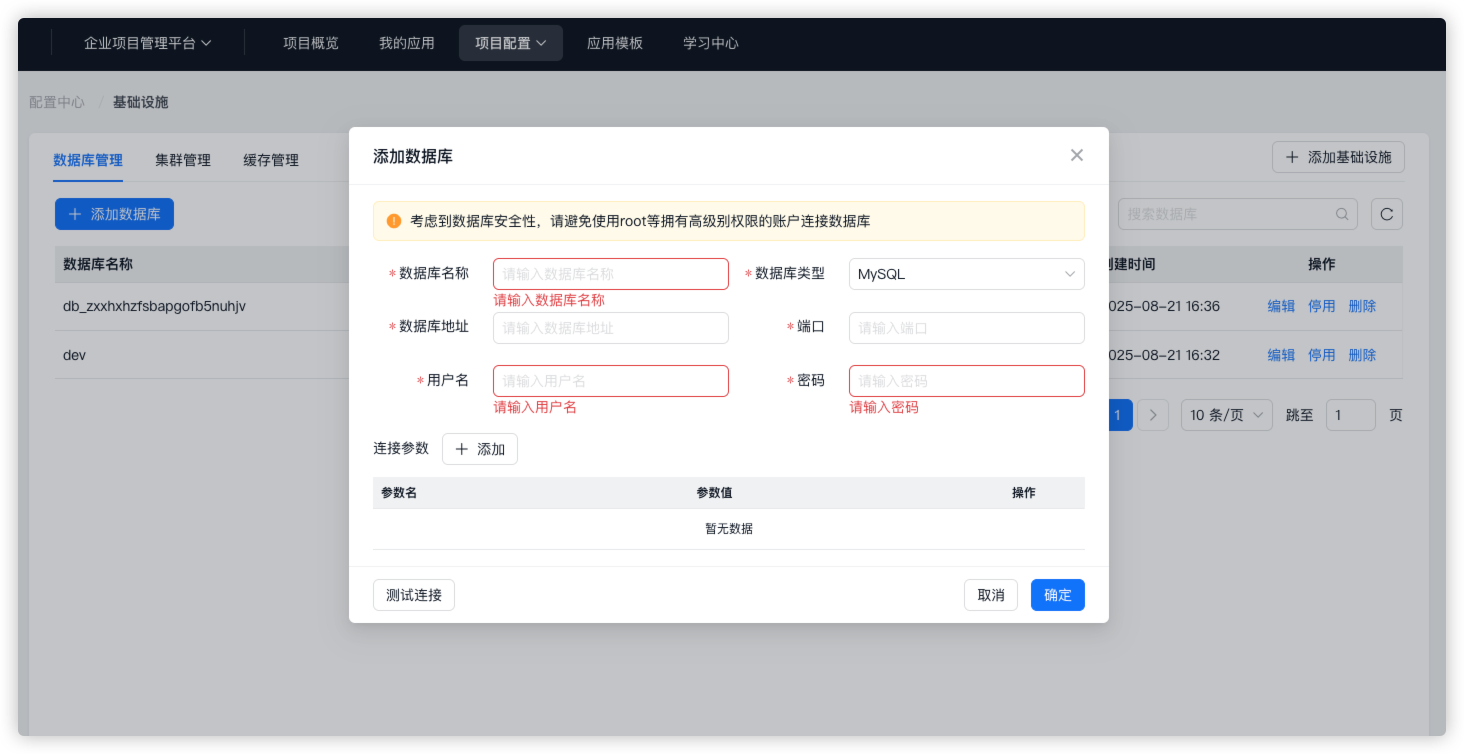Click 删除 link for dev database
This screenshot has height=754, width=1464.
pyautogui.click(x=1361, y=355)
